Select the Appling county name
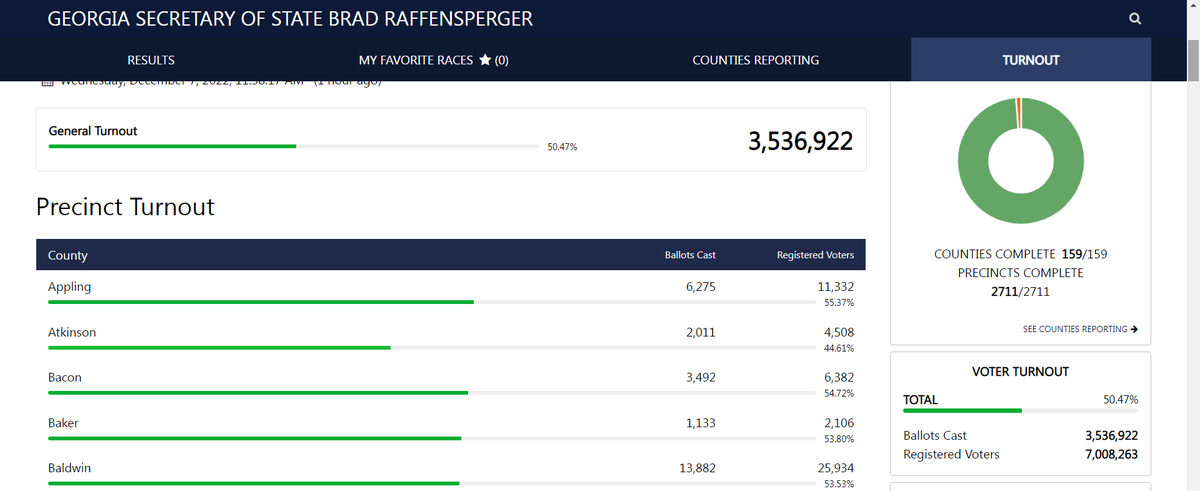 pyautogui.click(x=69, y=286)
